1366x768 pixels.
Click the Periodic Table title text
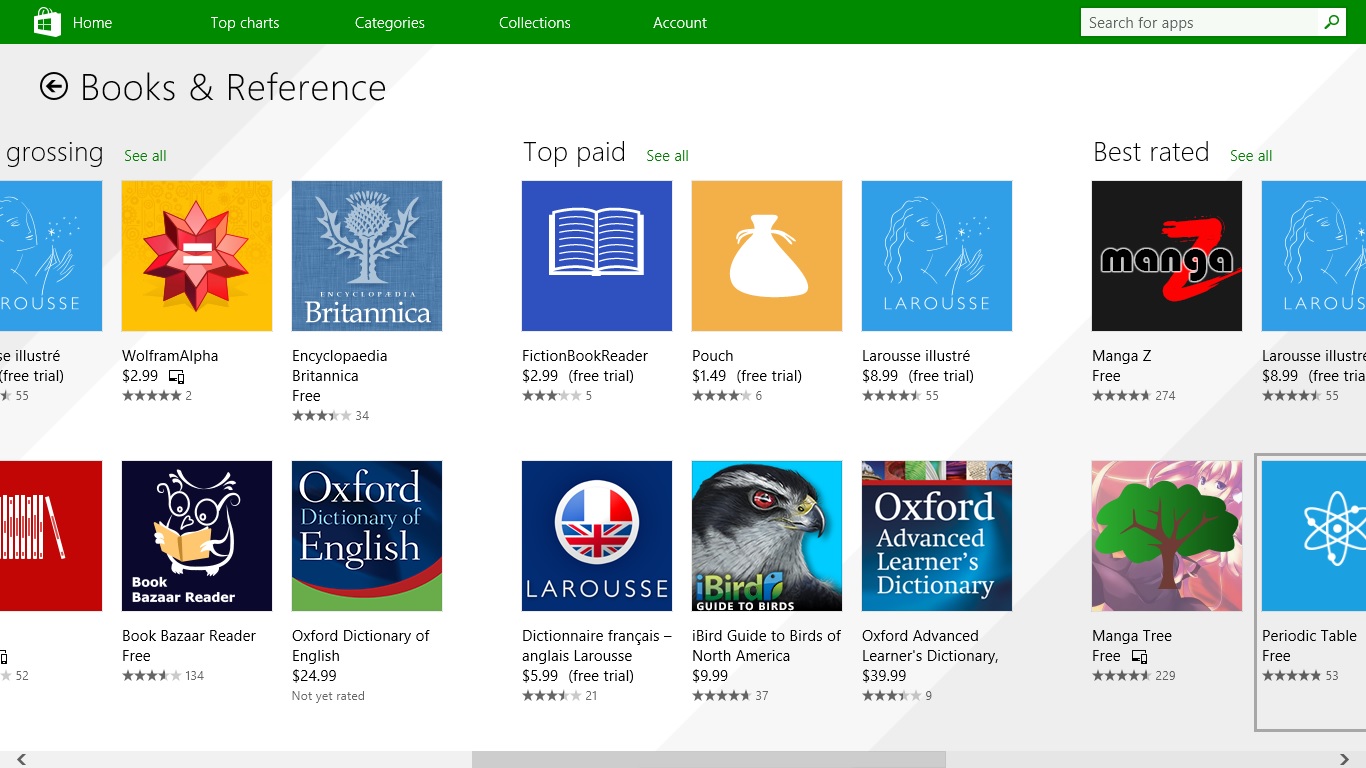tap(1309, 636)
